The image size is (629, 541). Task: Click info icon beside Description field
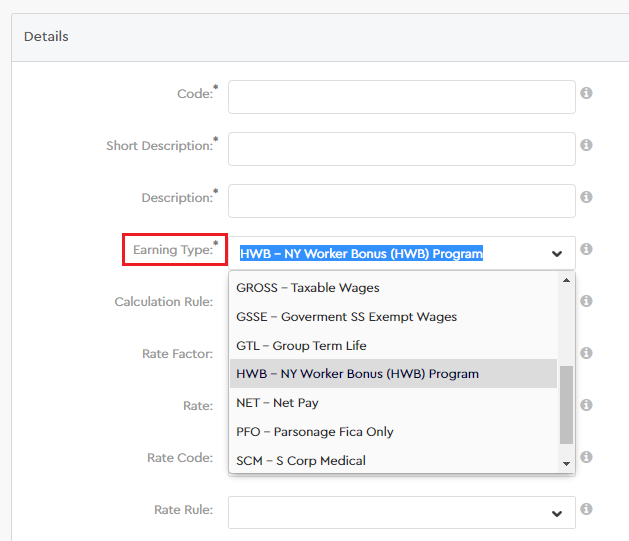point(587,197)
